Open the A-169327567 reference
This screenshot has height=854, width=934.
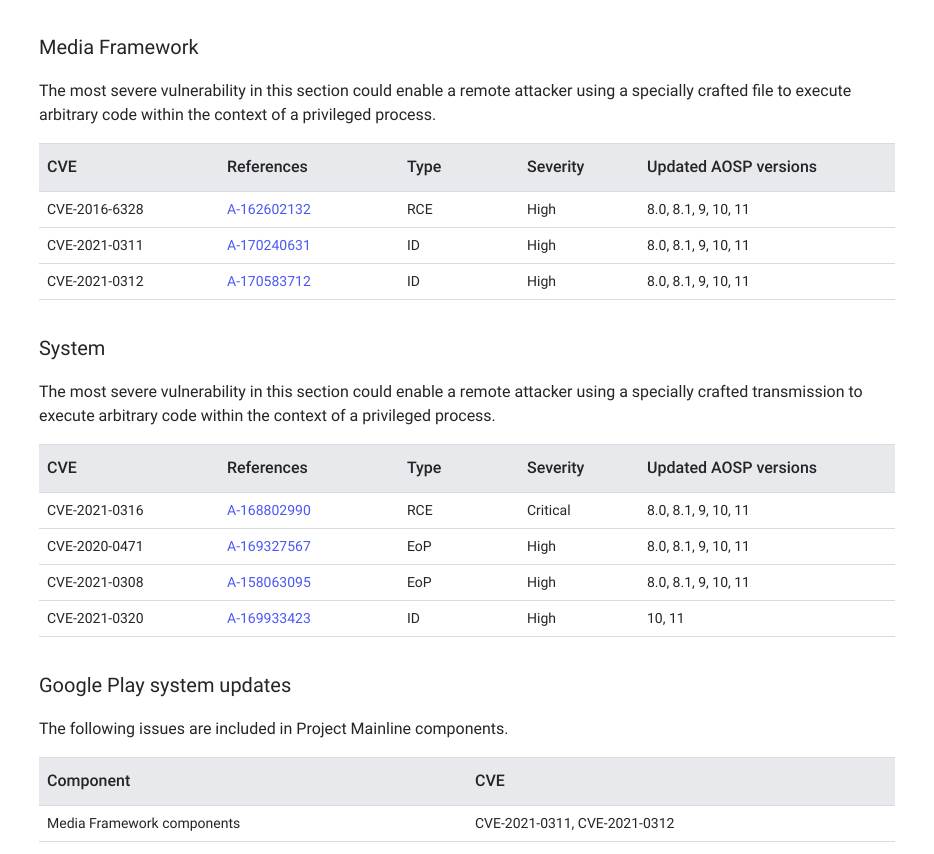pyautogui.click(x=268, y=547)
